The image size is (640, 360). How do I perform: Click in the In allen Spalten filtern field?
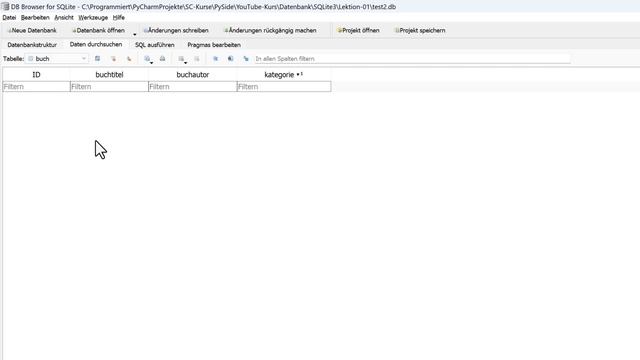pyautogui.click(x=412, y=59)
